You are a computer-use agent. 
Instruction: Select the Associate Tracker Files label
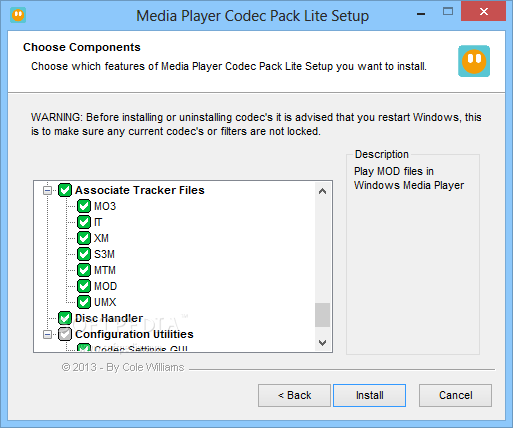click(140, 190)
